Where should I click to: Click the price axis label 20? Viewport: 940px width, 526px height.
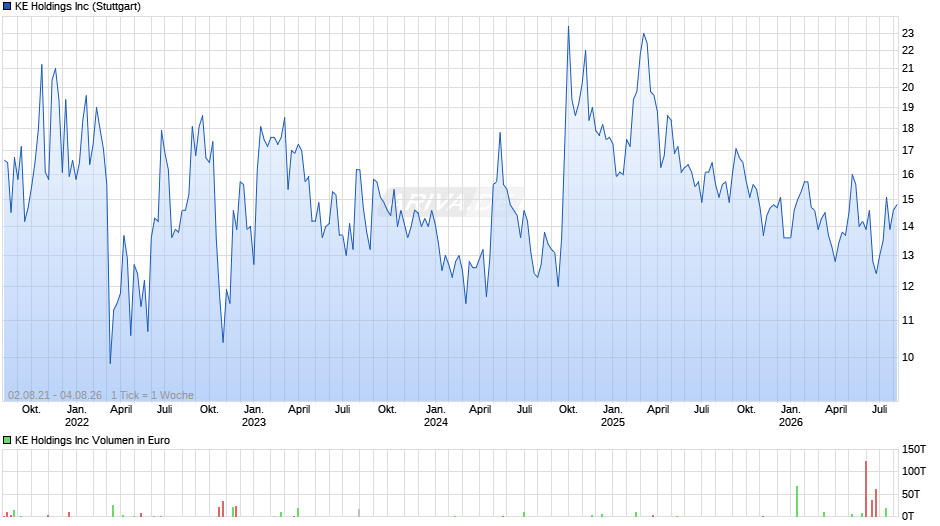click(908, 87)
